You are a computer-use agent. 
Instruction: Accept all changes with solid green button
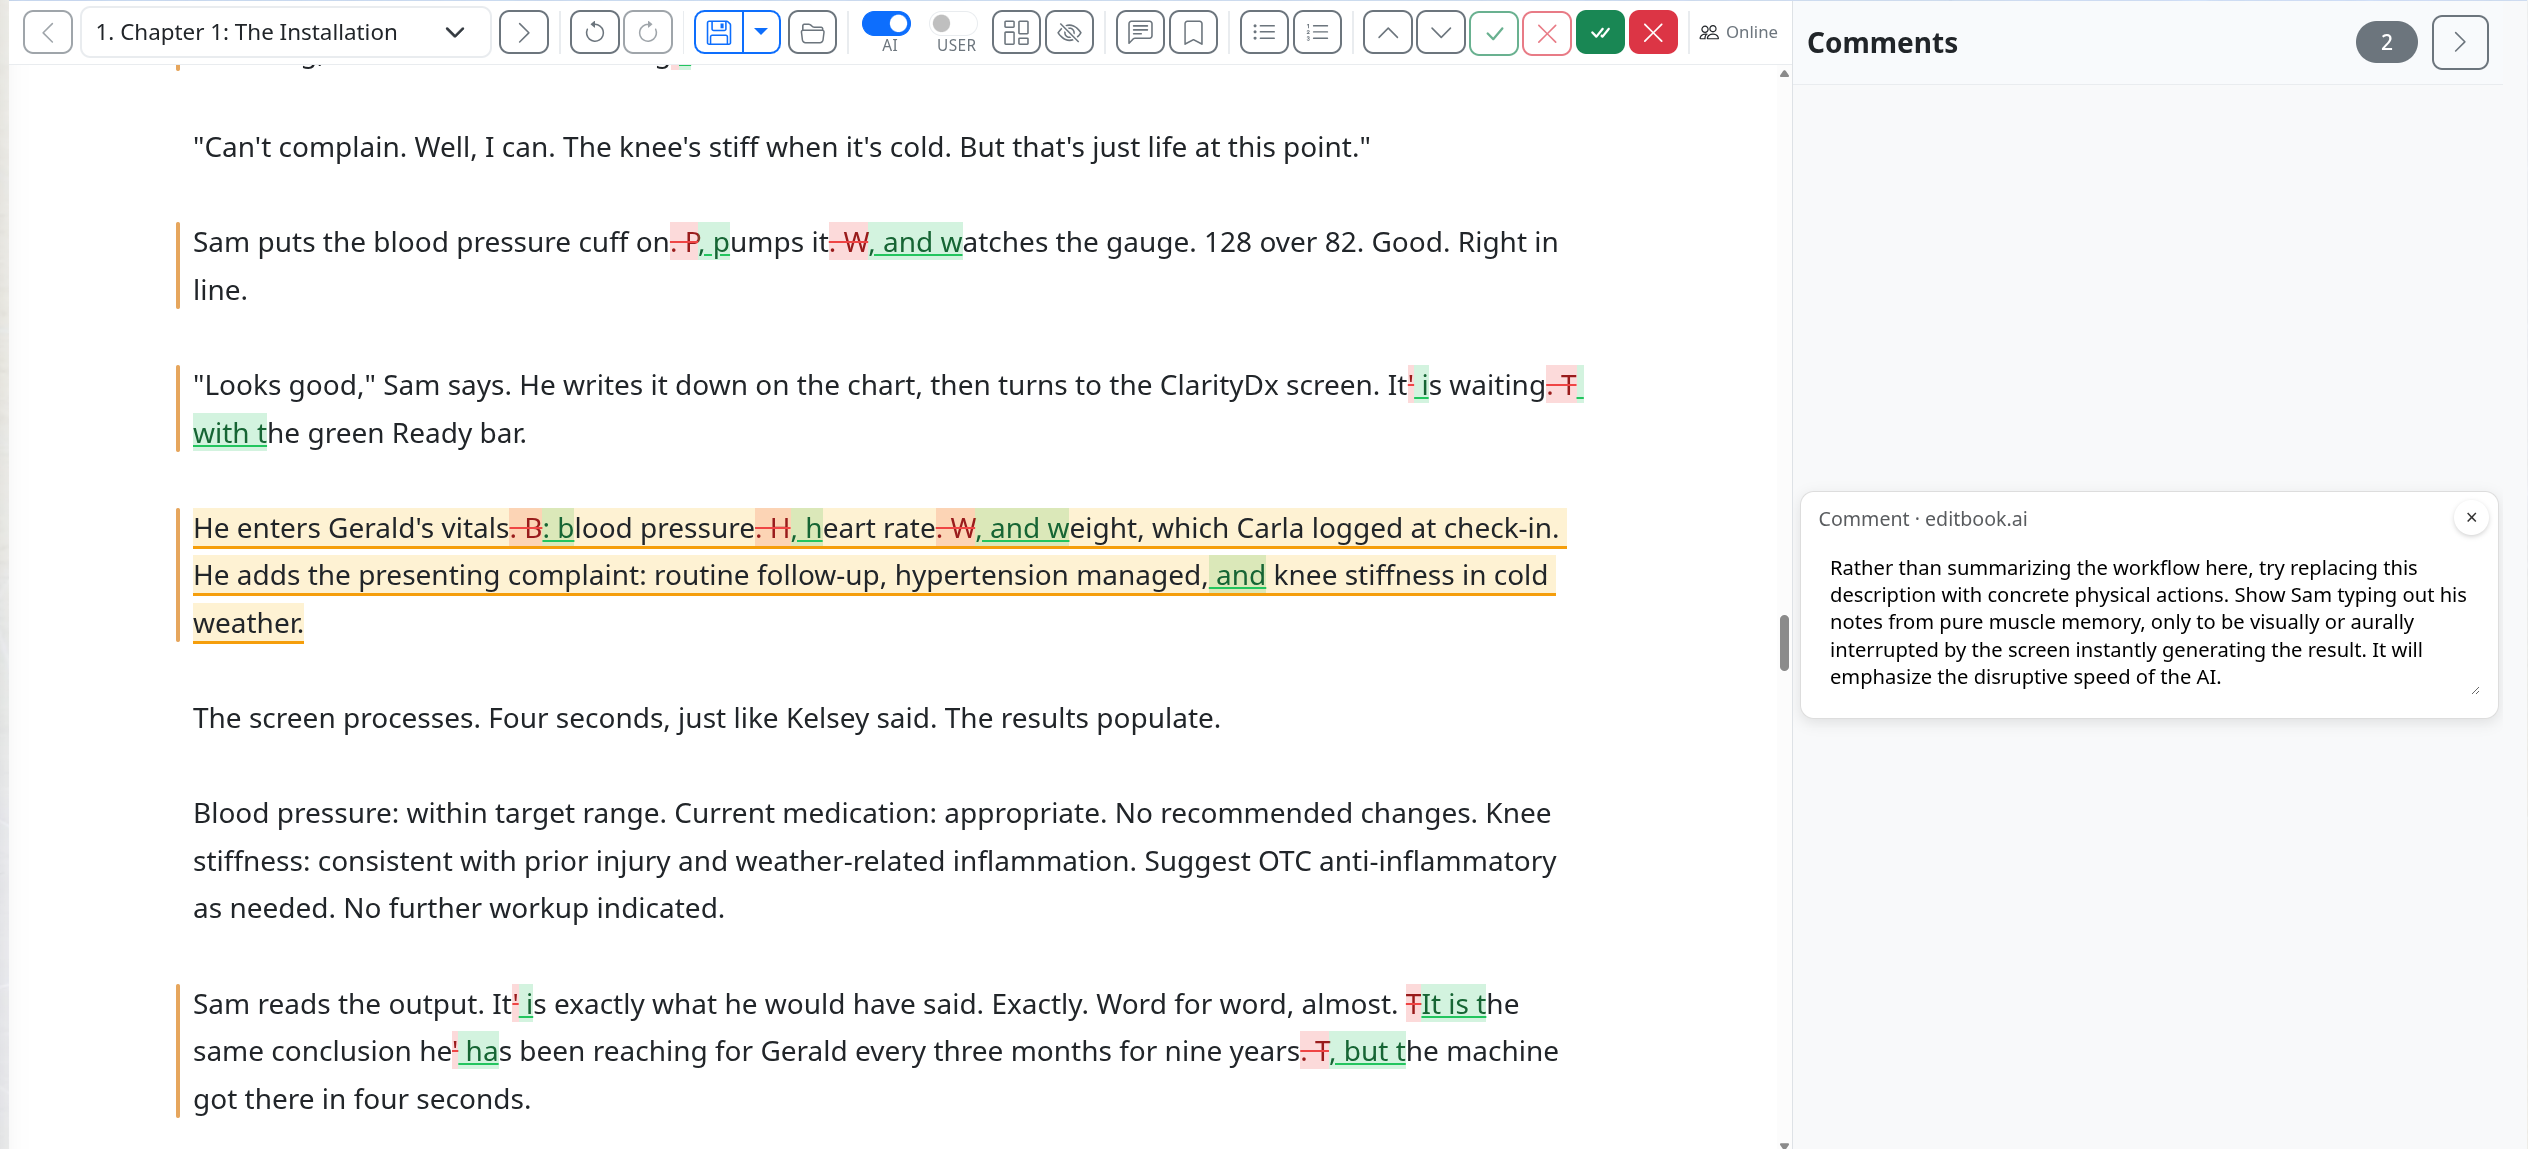click(x=1600, y=32)
